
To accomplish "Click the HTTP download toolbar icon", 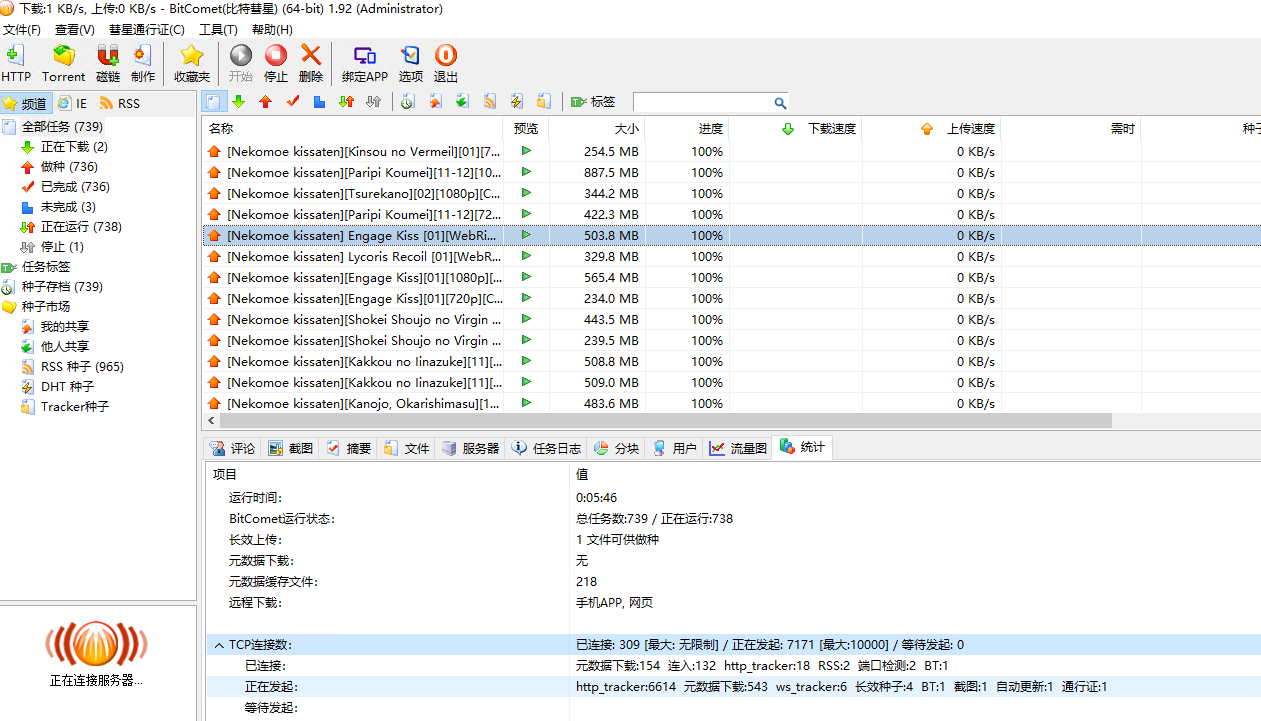I will pyautogui.click(x=16, y=63).
